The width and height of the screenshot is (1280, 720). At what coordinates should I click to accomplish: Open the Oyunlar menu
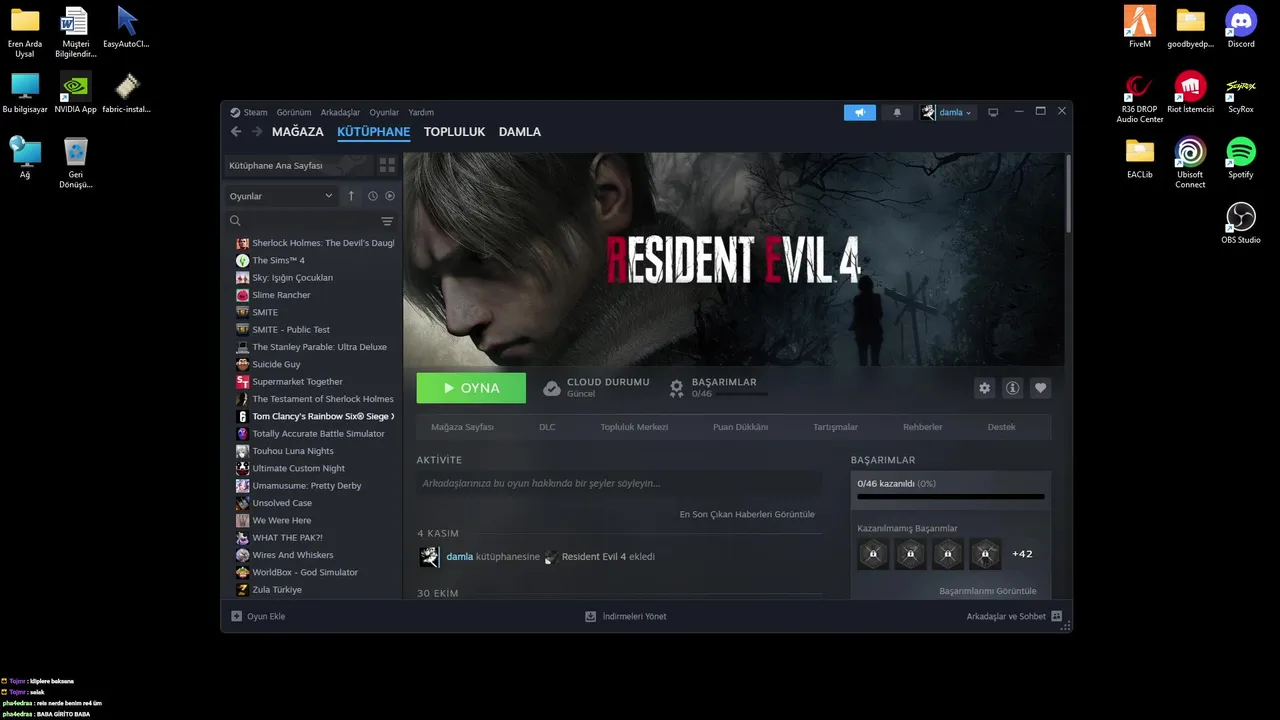[x=384, y=112]
